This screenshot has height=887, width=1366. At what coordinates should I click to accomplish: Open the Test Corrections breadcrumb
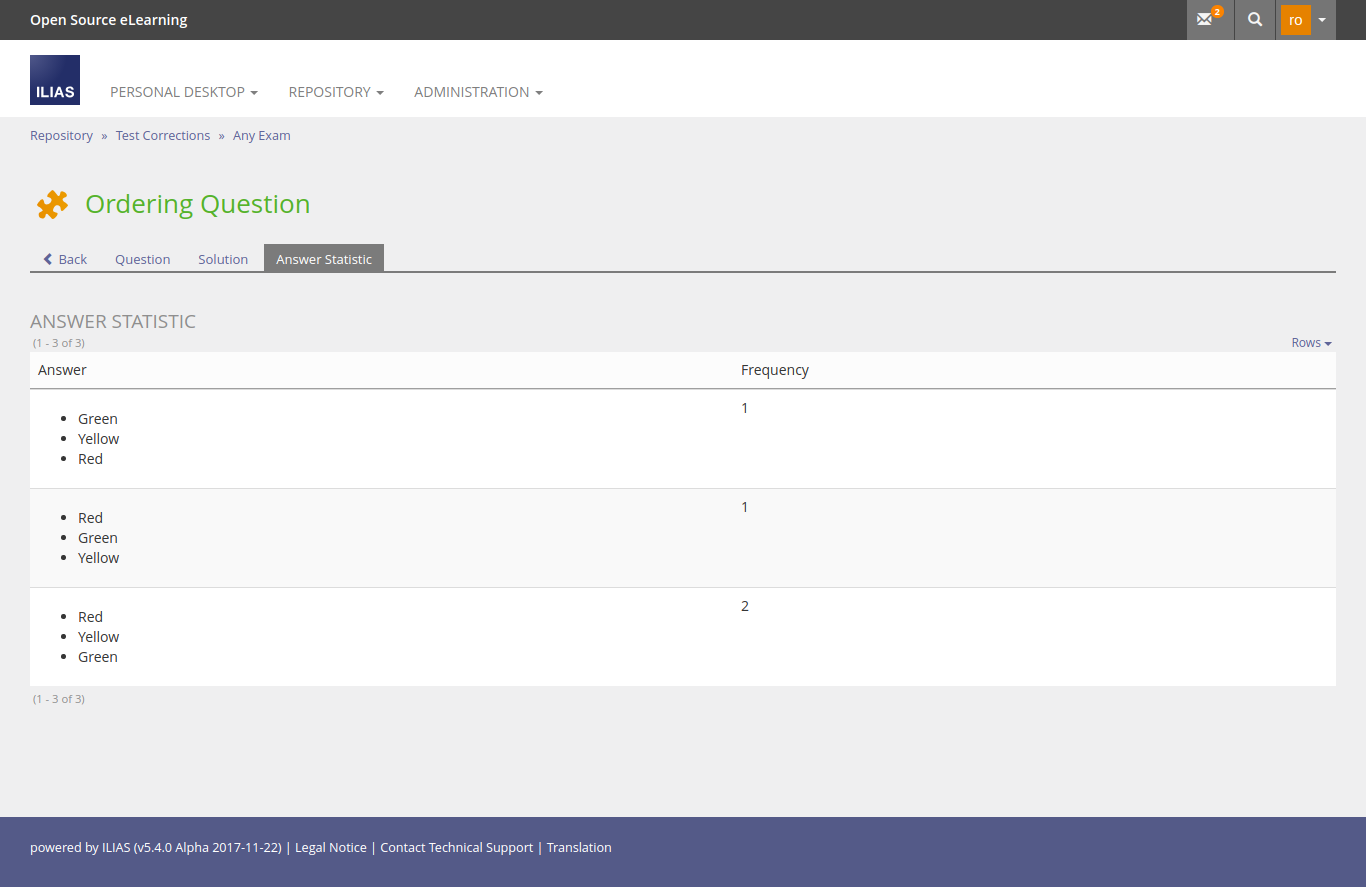coord(163,136)
